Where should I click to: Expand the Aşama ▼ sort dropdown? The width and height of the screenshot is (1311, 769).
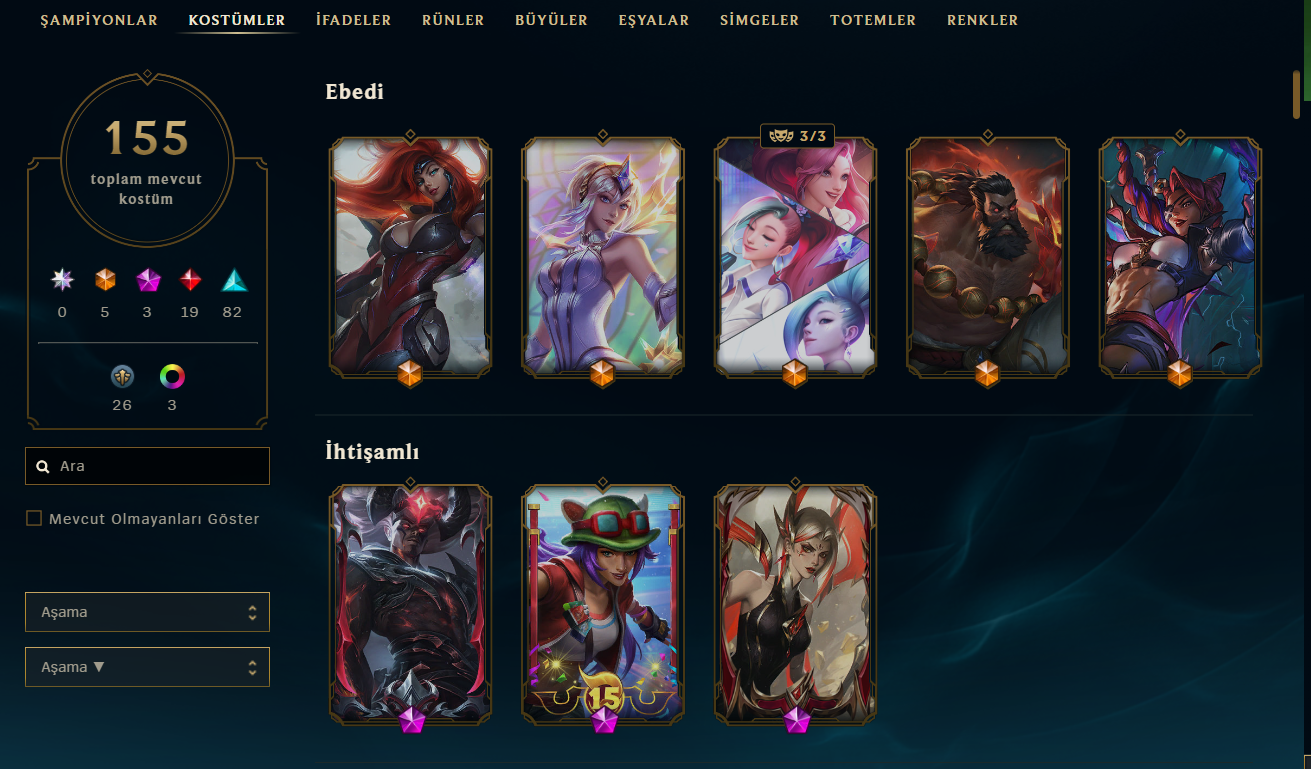tap(147, 667)
